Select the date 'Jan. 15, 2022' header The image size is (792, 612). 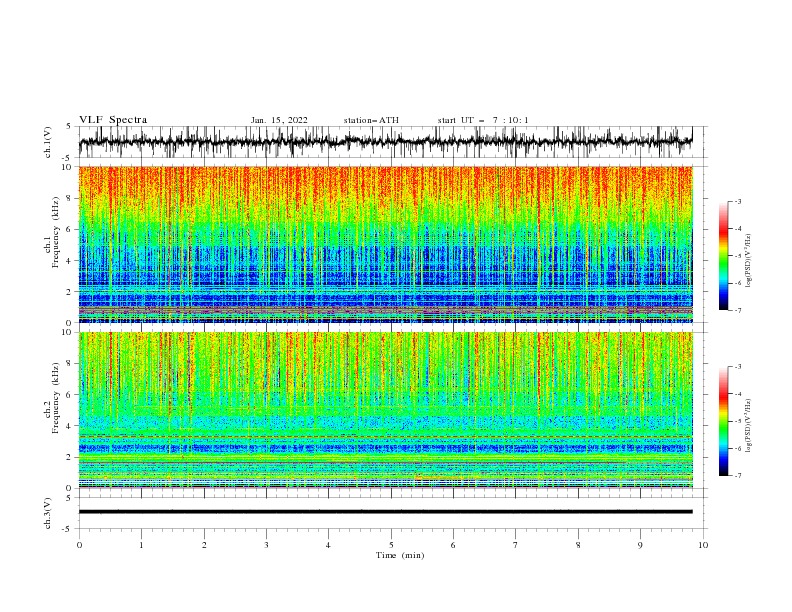pos(279,120)
